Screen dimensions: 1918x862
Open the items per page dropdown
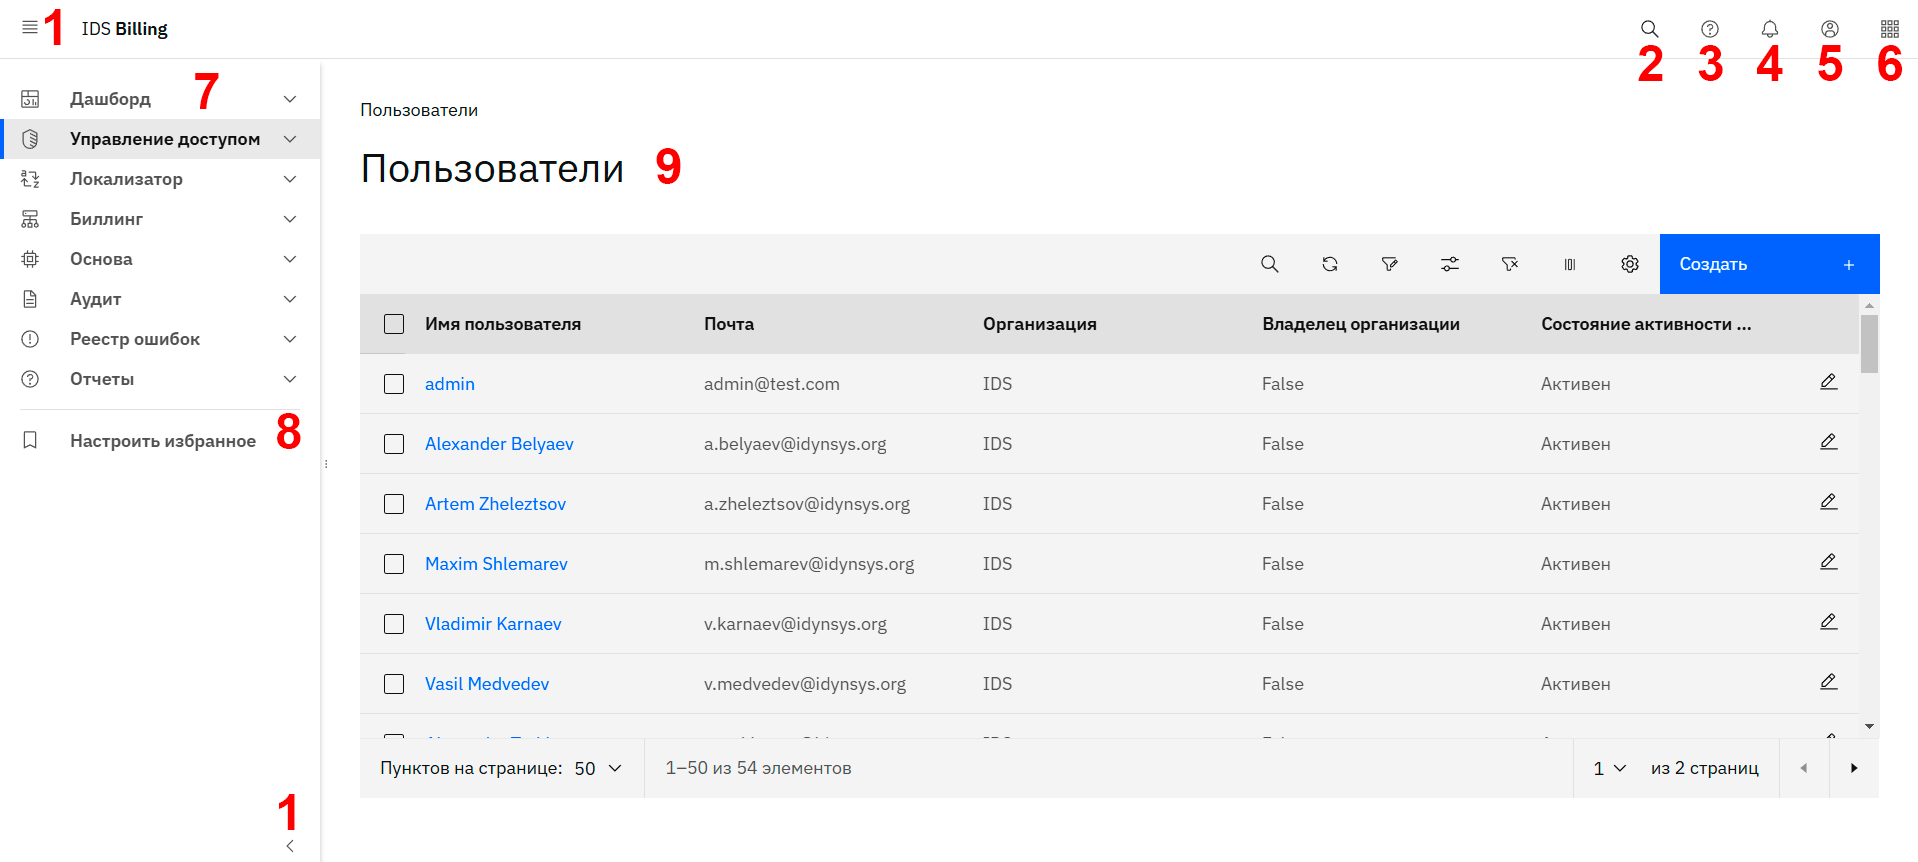point(598,768)
